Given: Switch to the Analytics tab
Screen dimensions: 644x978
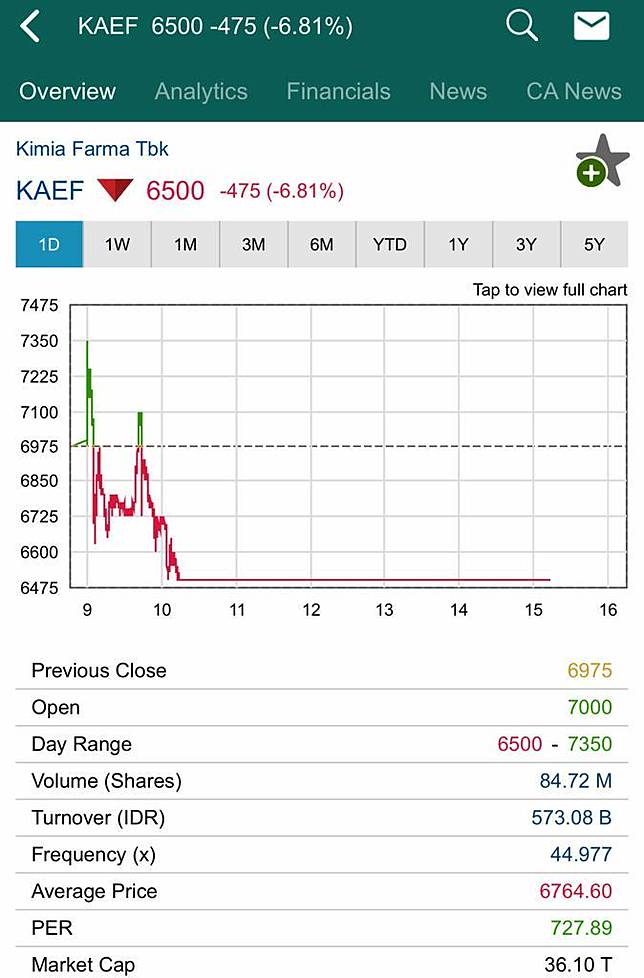Looking at the screenshot, I should click(201, 92).
